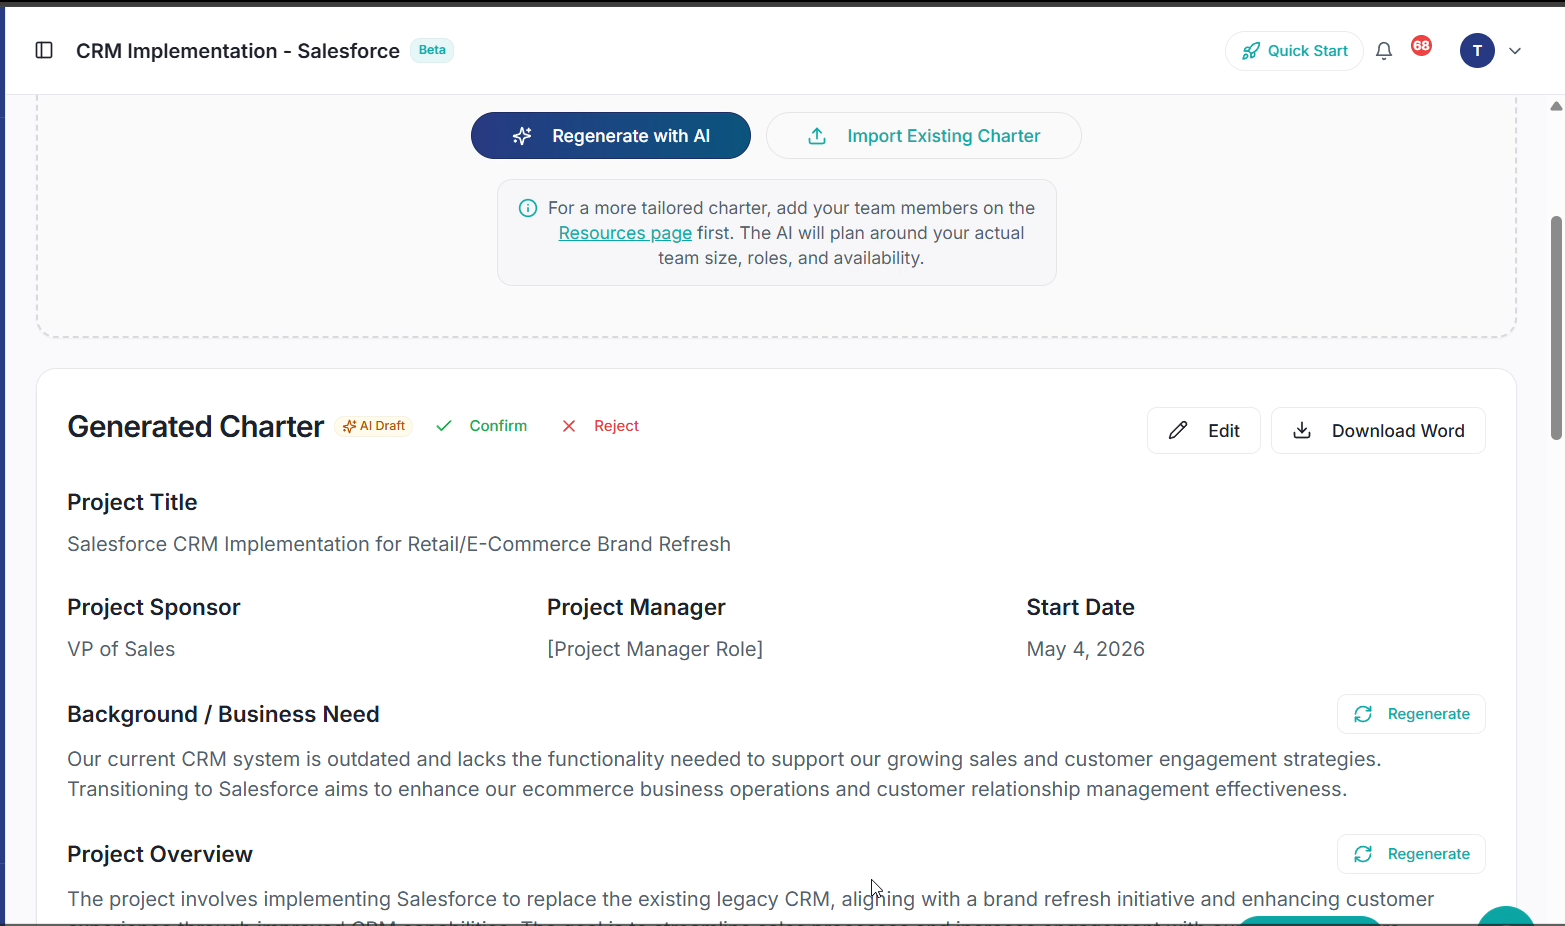Open the notification bell

[1384, 50]
